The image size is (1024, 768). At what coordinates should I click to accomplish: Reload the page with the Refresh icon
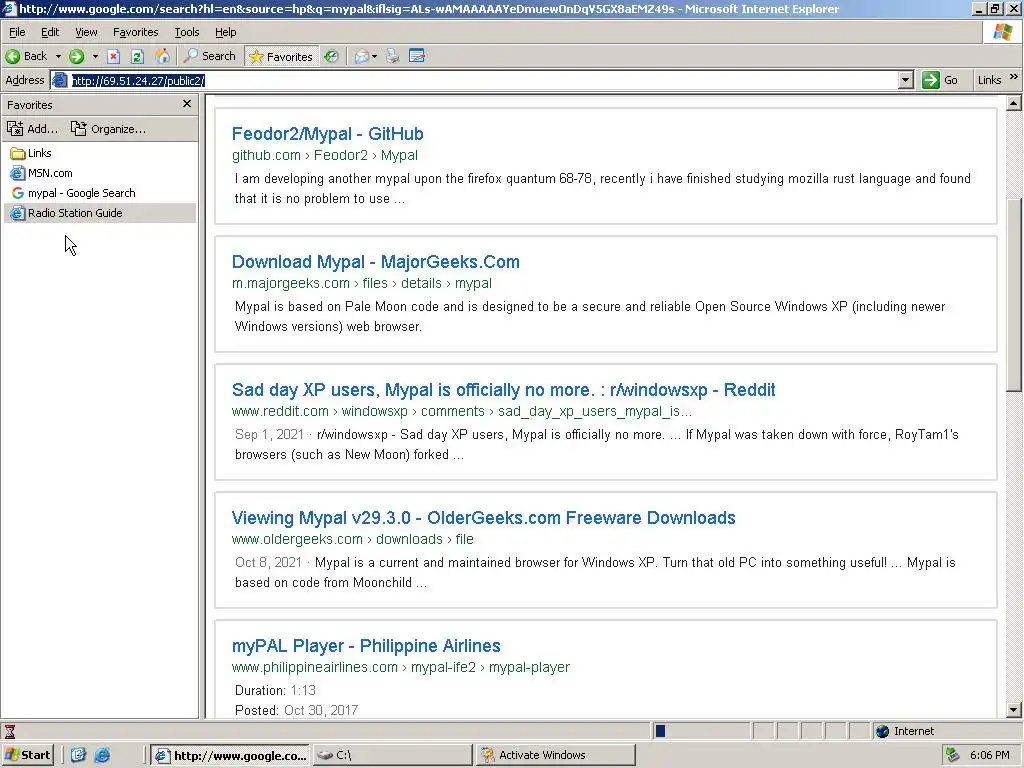[137, 56]
